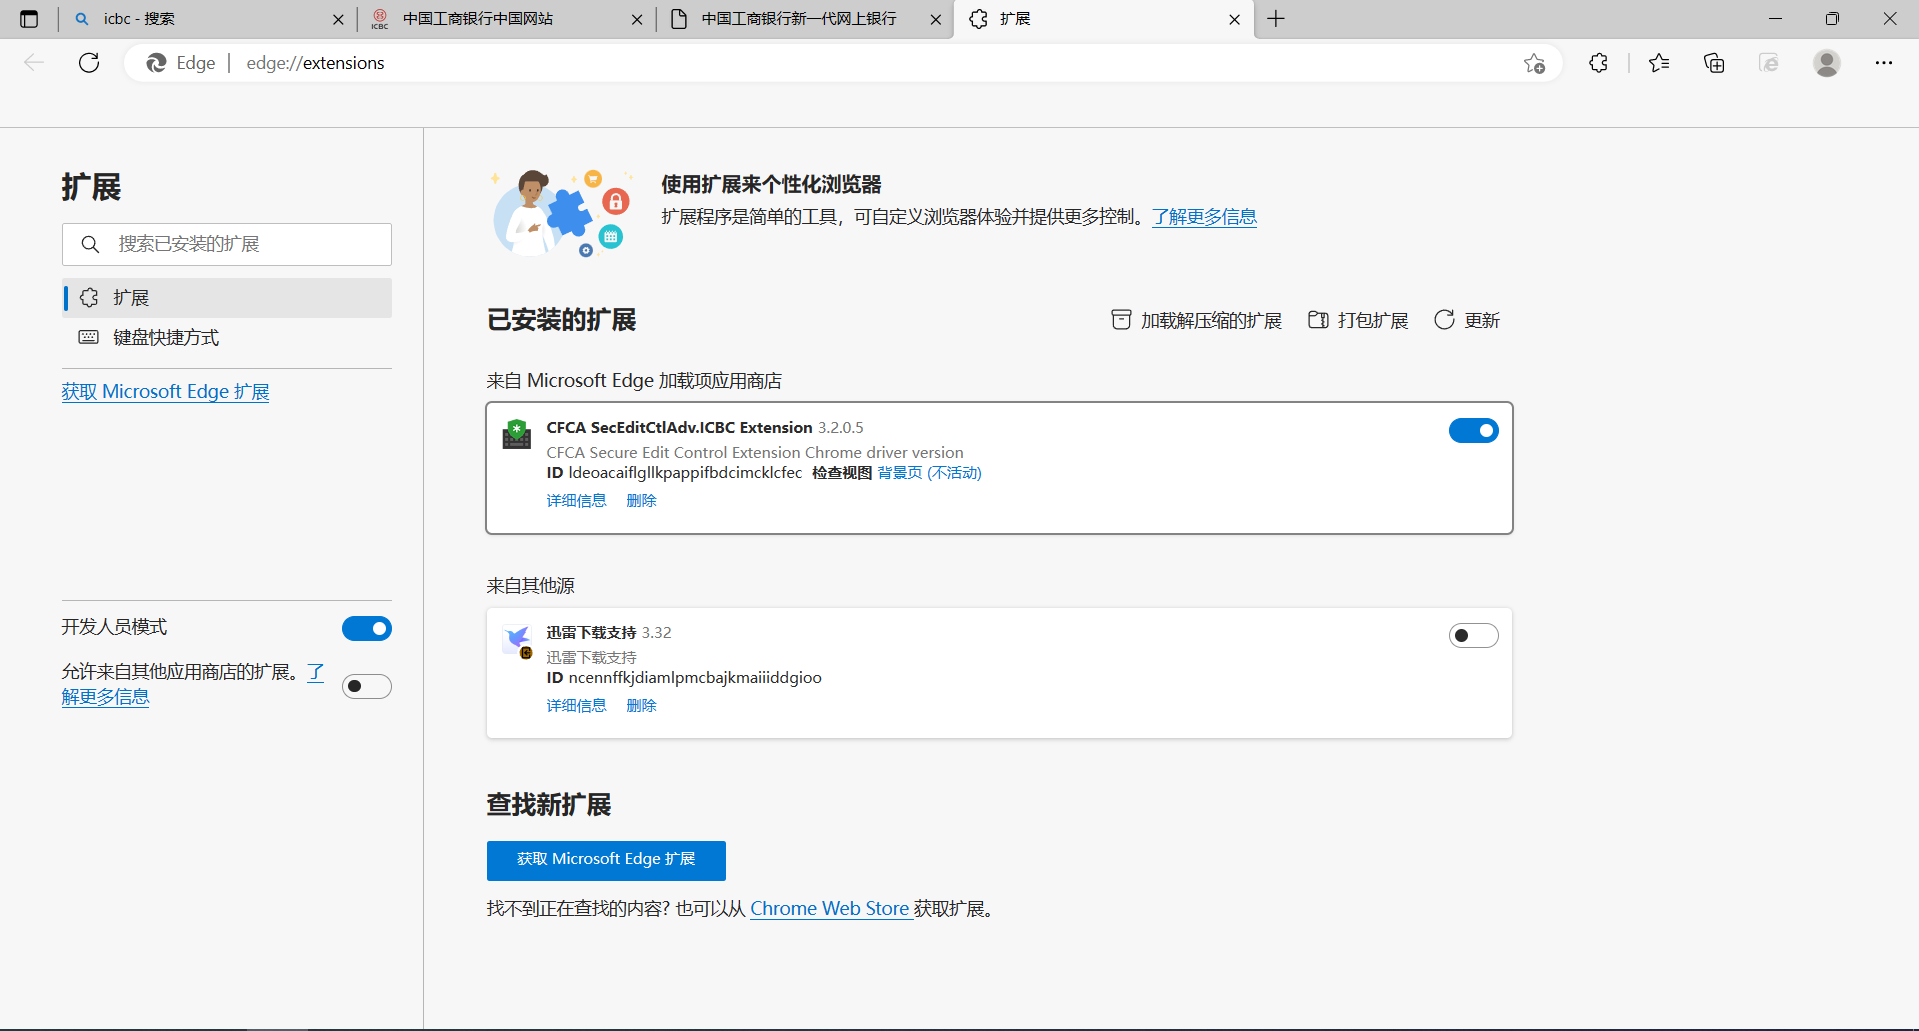1919x1031 pixels.
Task: Open 了解更多信息 link in the header
Action: (x=1204, y=217)
